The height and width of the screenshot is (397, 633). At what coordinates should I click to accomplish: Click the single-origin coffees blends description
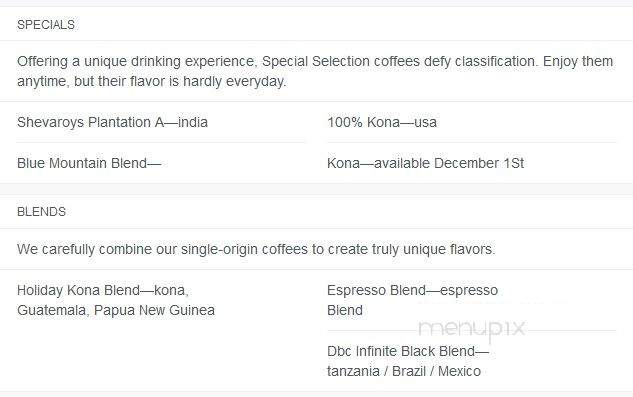click(256, 249)
